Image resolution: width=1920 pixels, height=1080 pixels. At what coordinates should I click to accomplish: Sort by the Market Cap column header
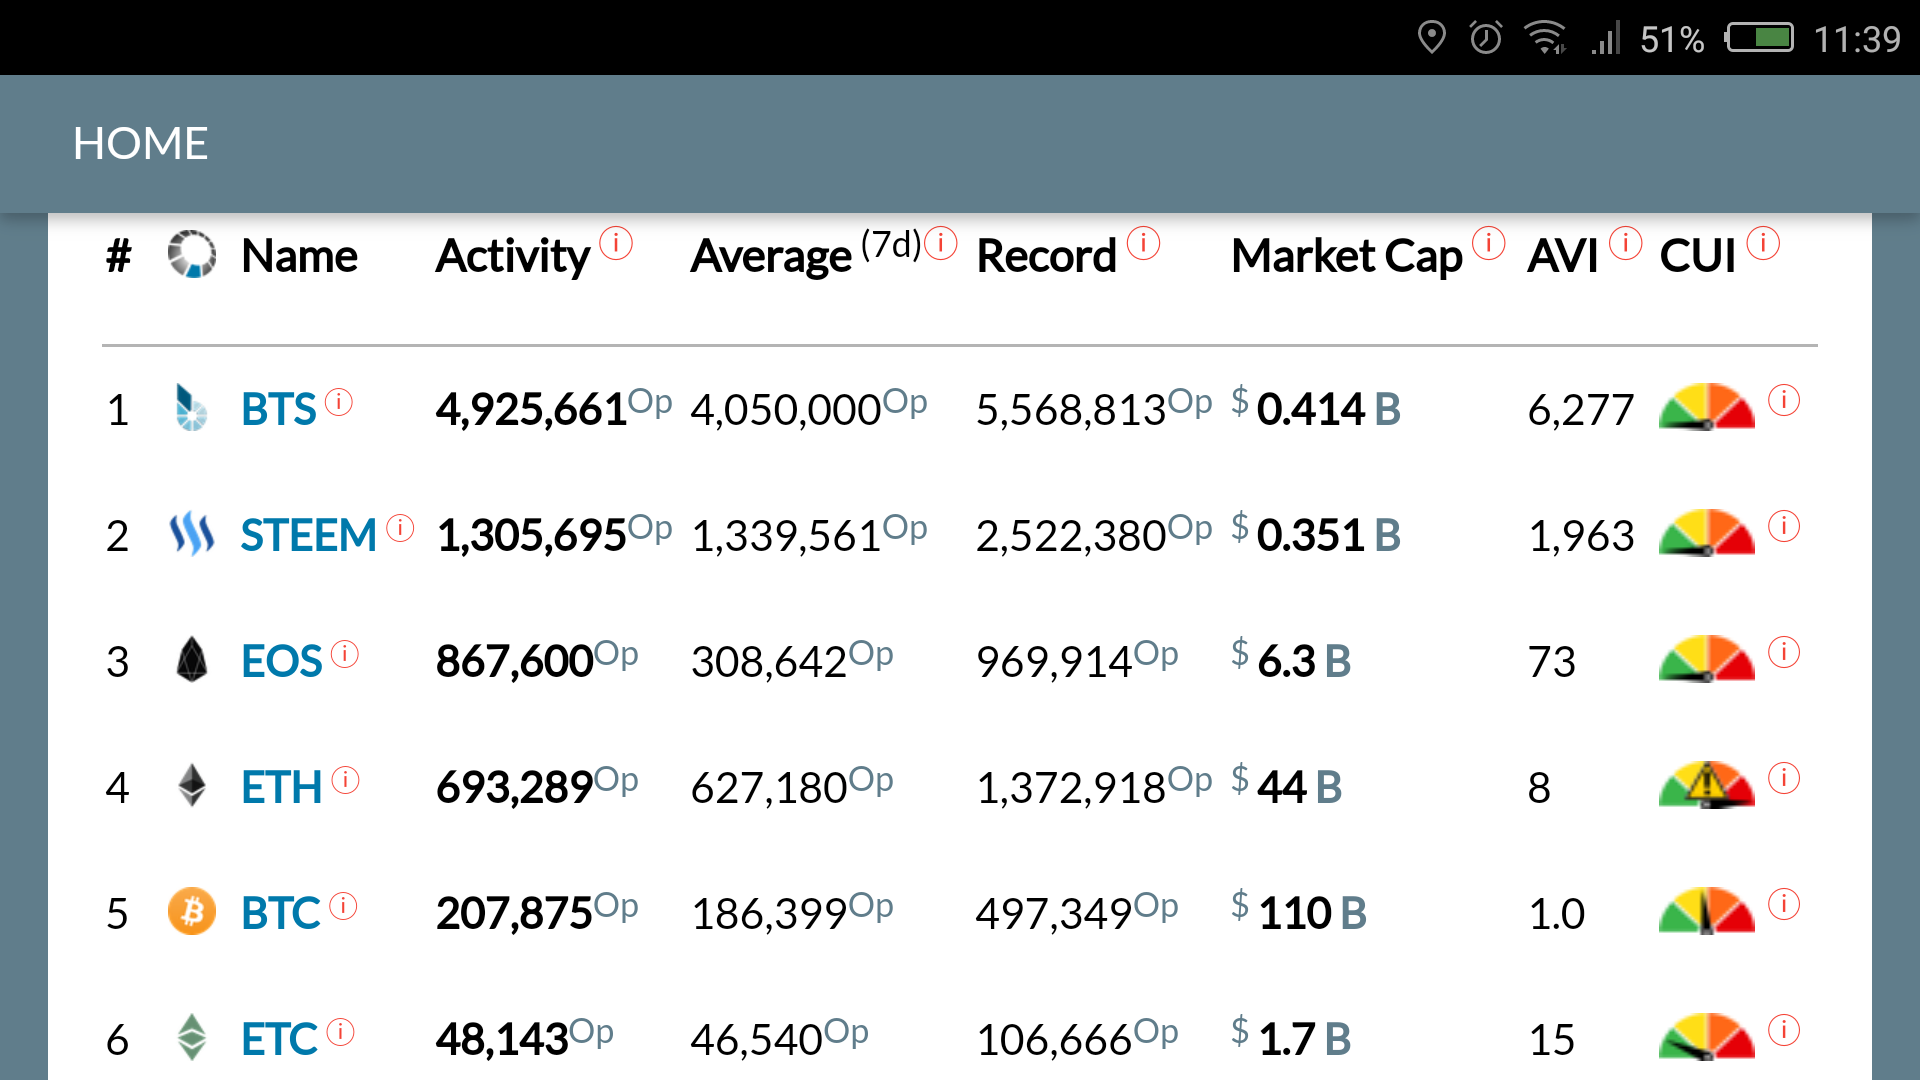coord(1347,257)
